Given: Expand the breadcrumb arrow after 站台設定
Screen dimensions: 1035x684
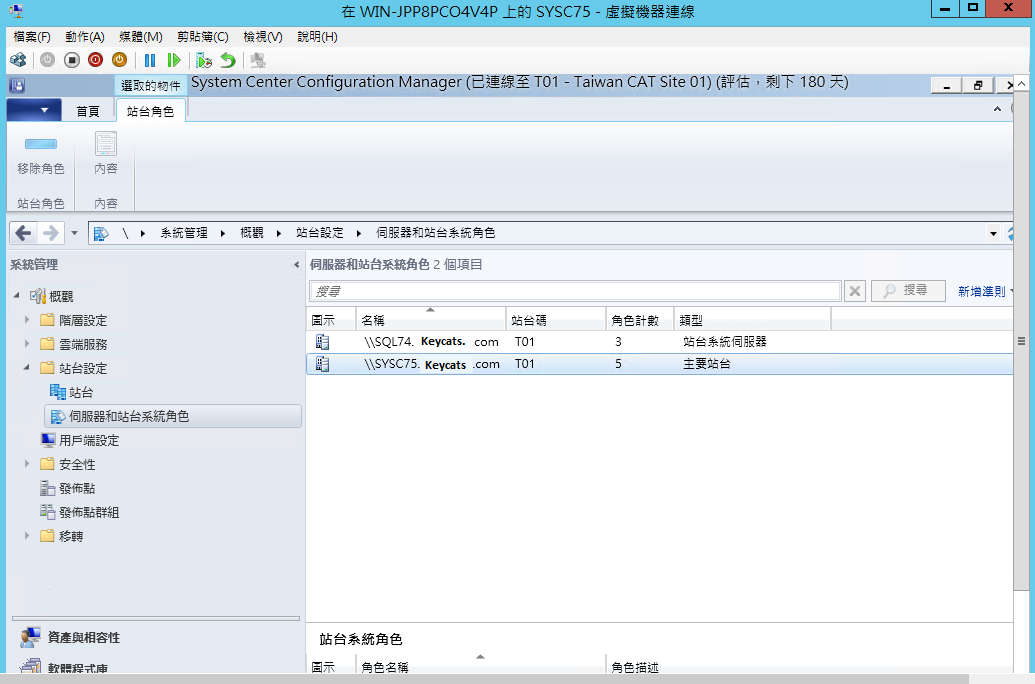Looking at the screenshot, I should [x=359, y=233].
